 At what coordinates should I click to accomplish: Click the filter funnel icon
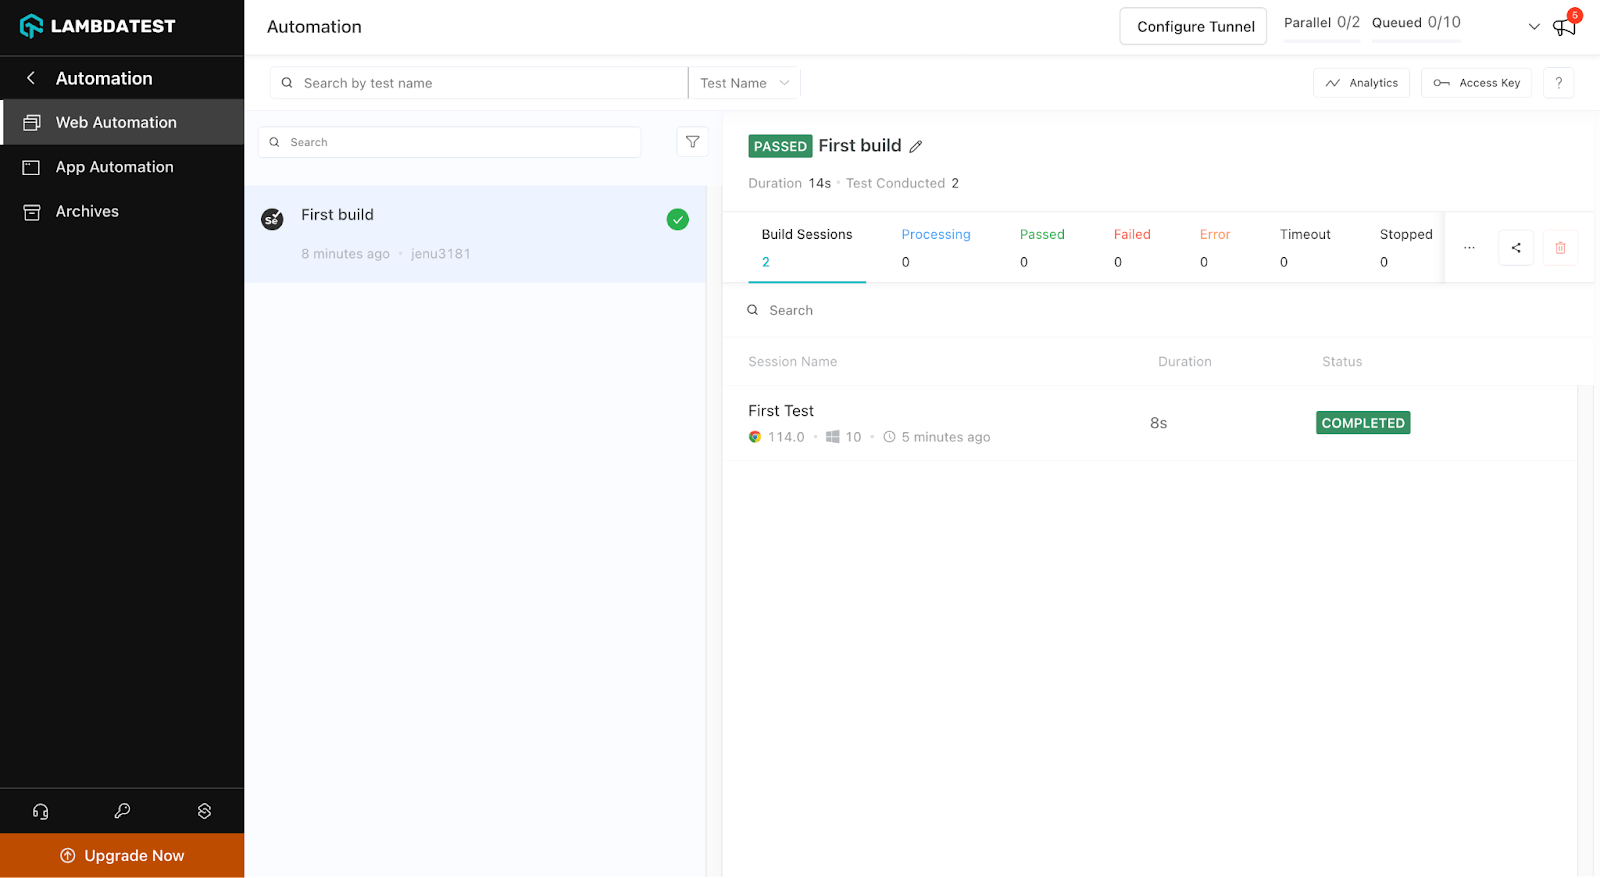[692, 142]
